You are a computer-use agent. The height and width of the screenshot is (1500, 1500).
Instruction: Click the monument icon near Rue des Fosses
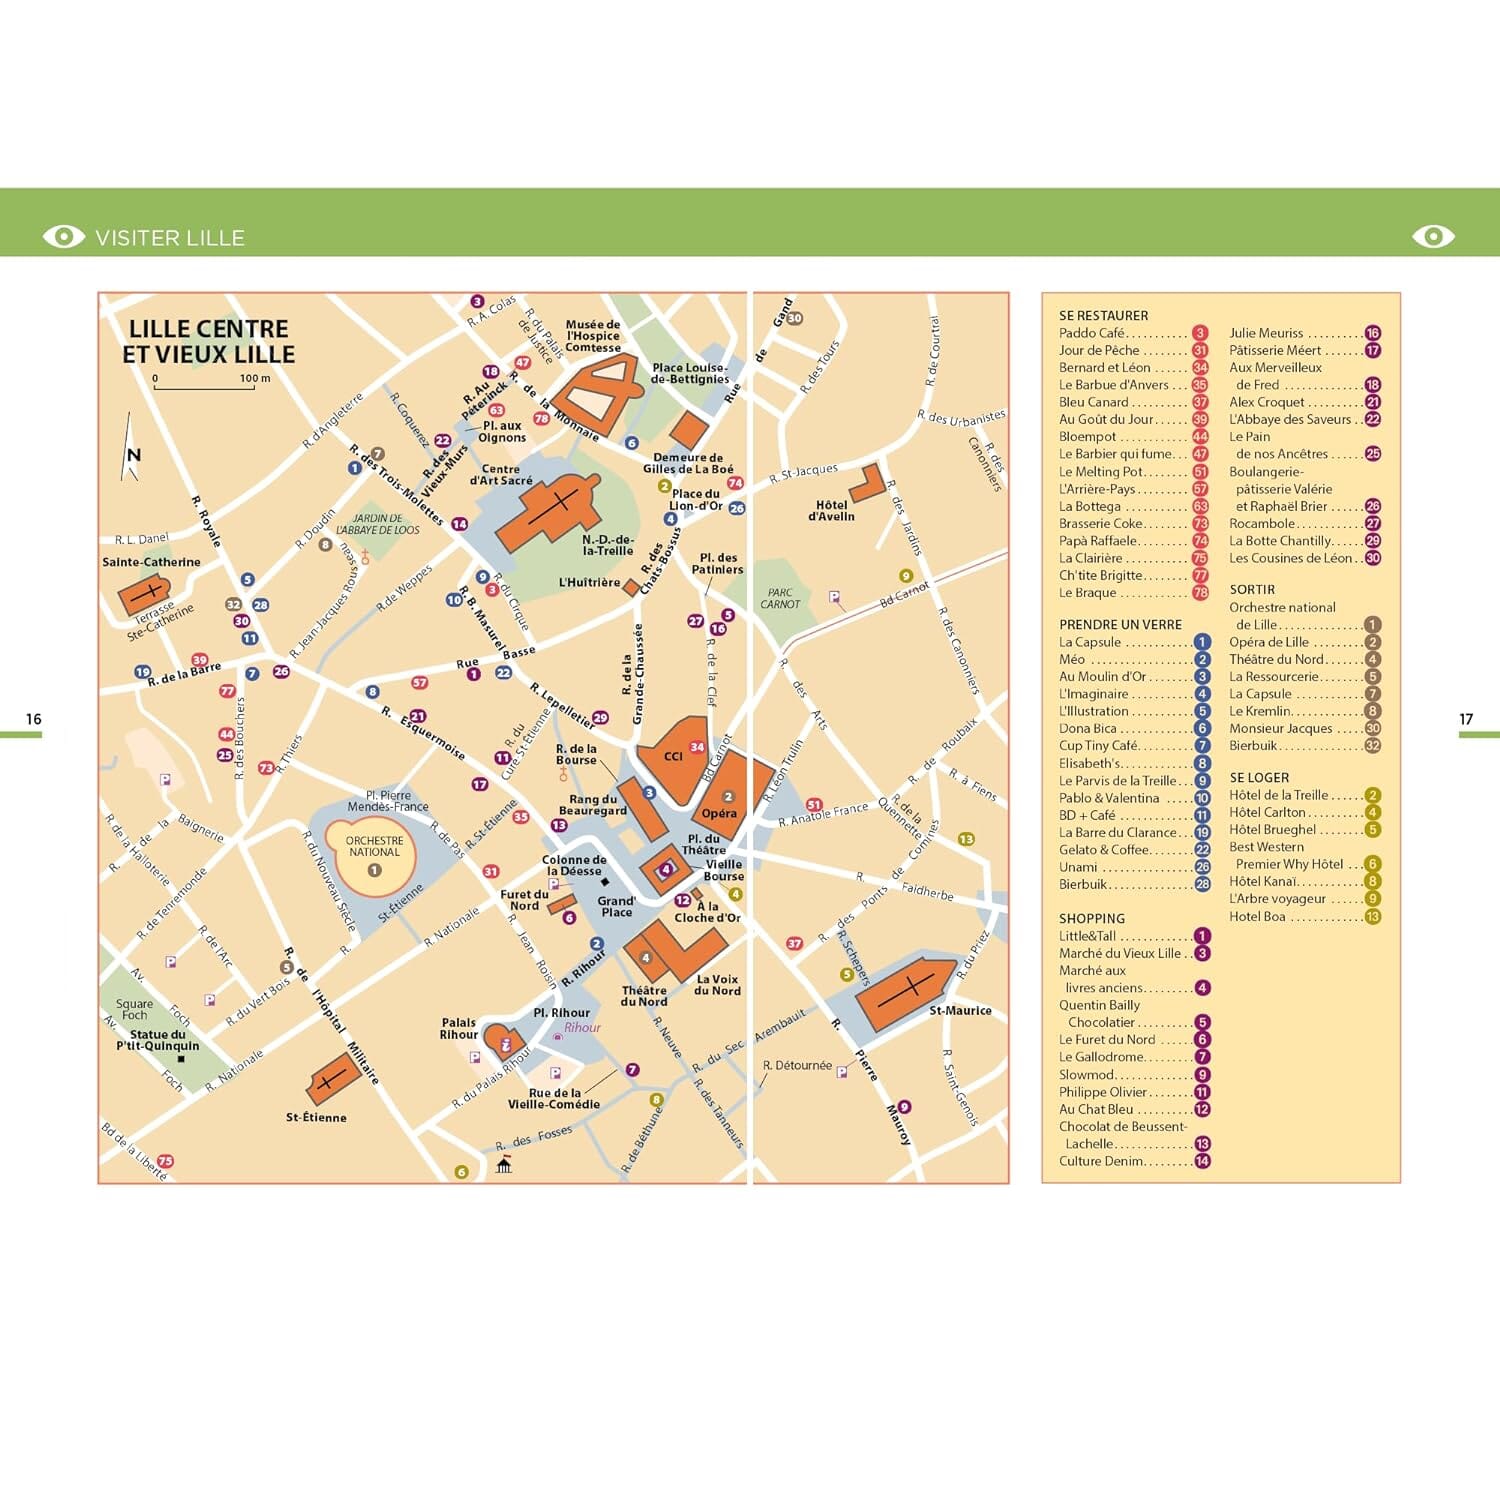tap(504, 1165)
